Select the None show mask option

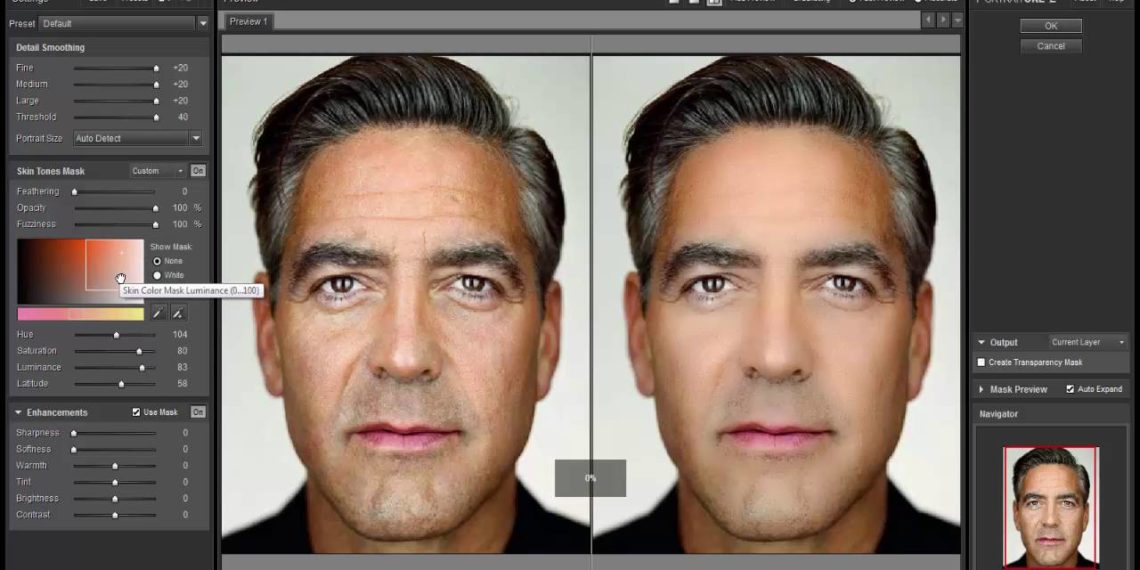157,261
